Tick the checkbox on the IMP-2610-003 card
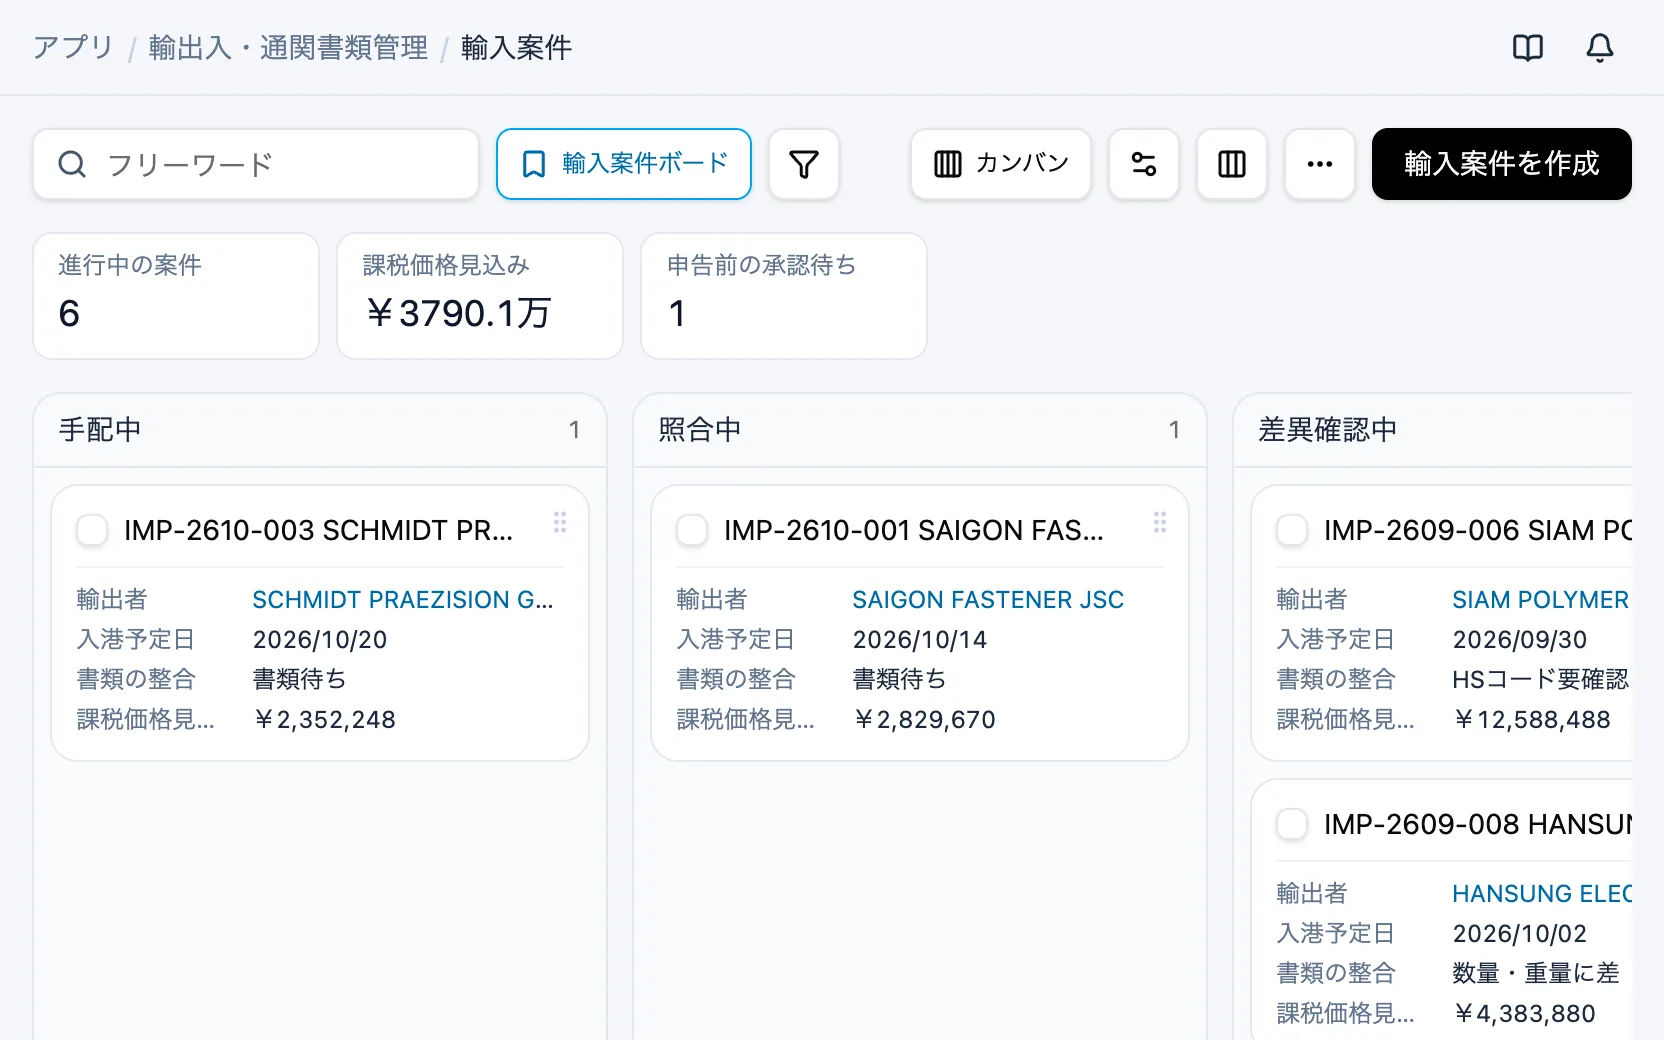Screen dimensions: 1664x1040 pos(92,530)
